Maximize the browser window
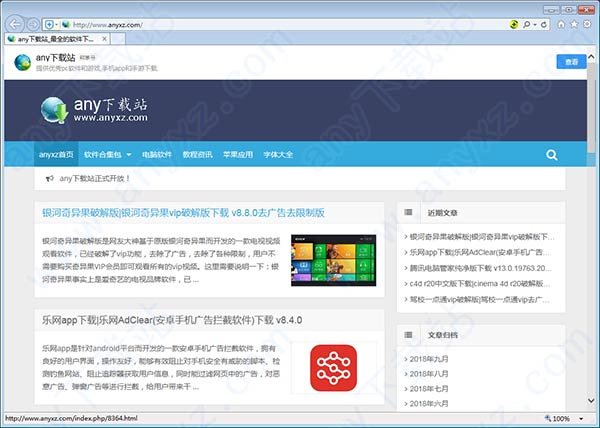This screenshot has height=428, width=600. [569, 10]
